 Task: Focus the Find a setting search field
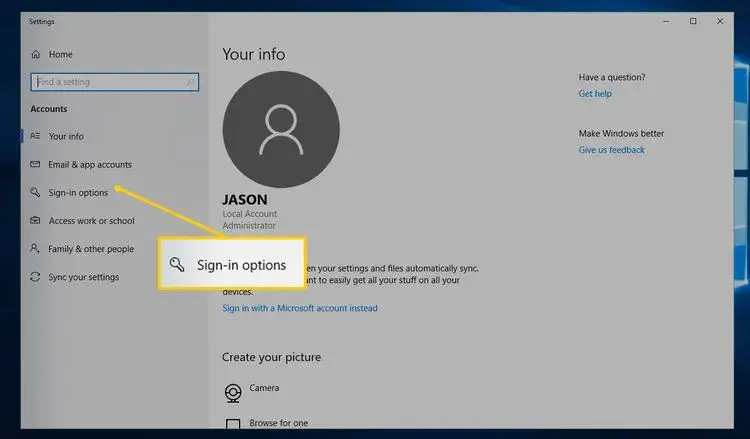coord(108,82)
